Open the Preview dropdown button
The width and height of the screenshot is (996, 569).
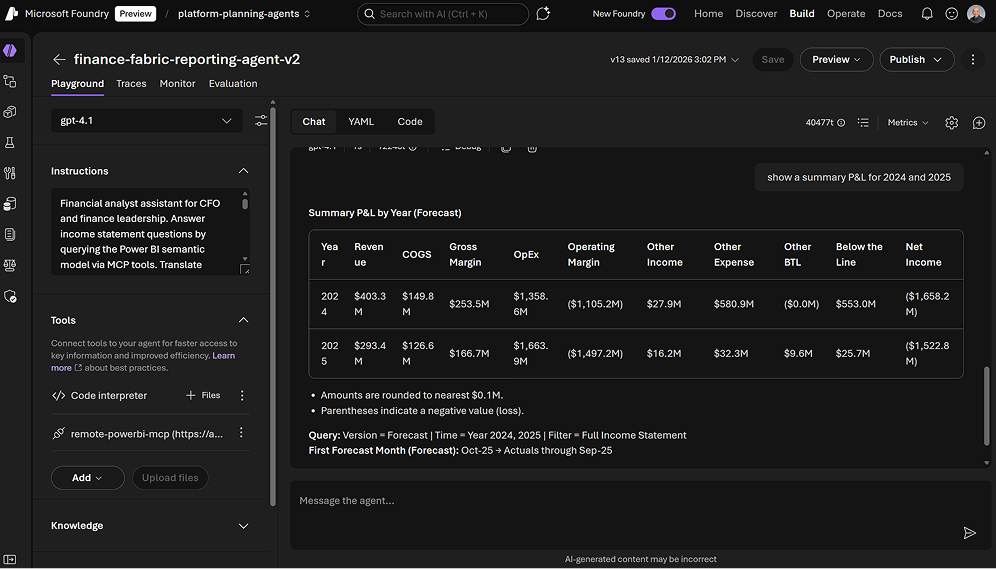(837, 59)
